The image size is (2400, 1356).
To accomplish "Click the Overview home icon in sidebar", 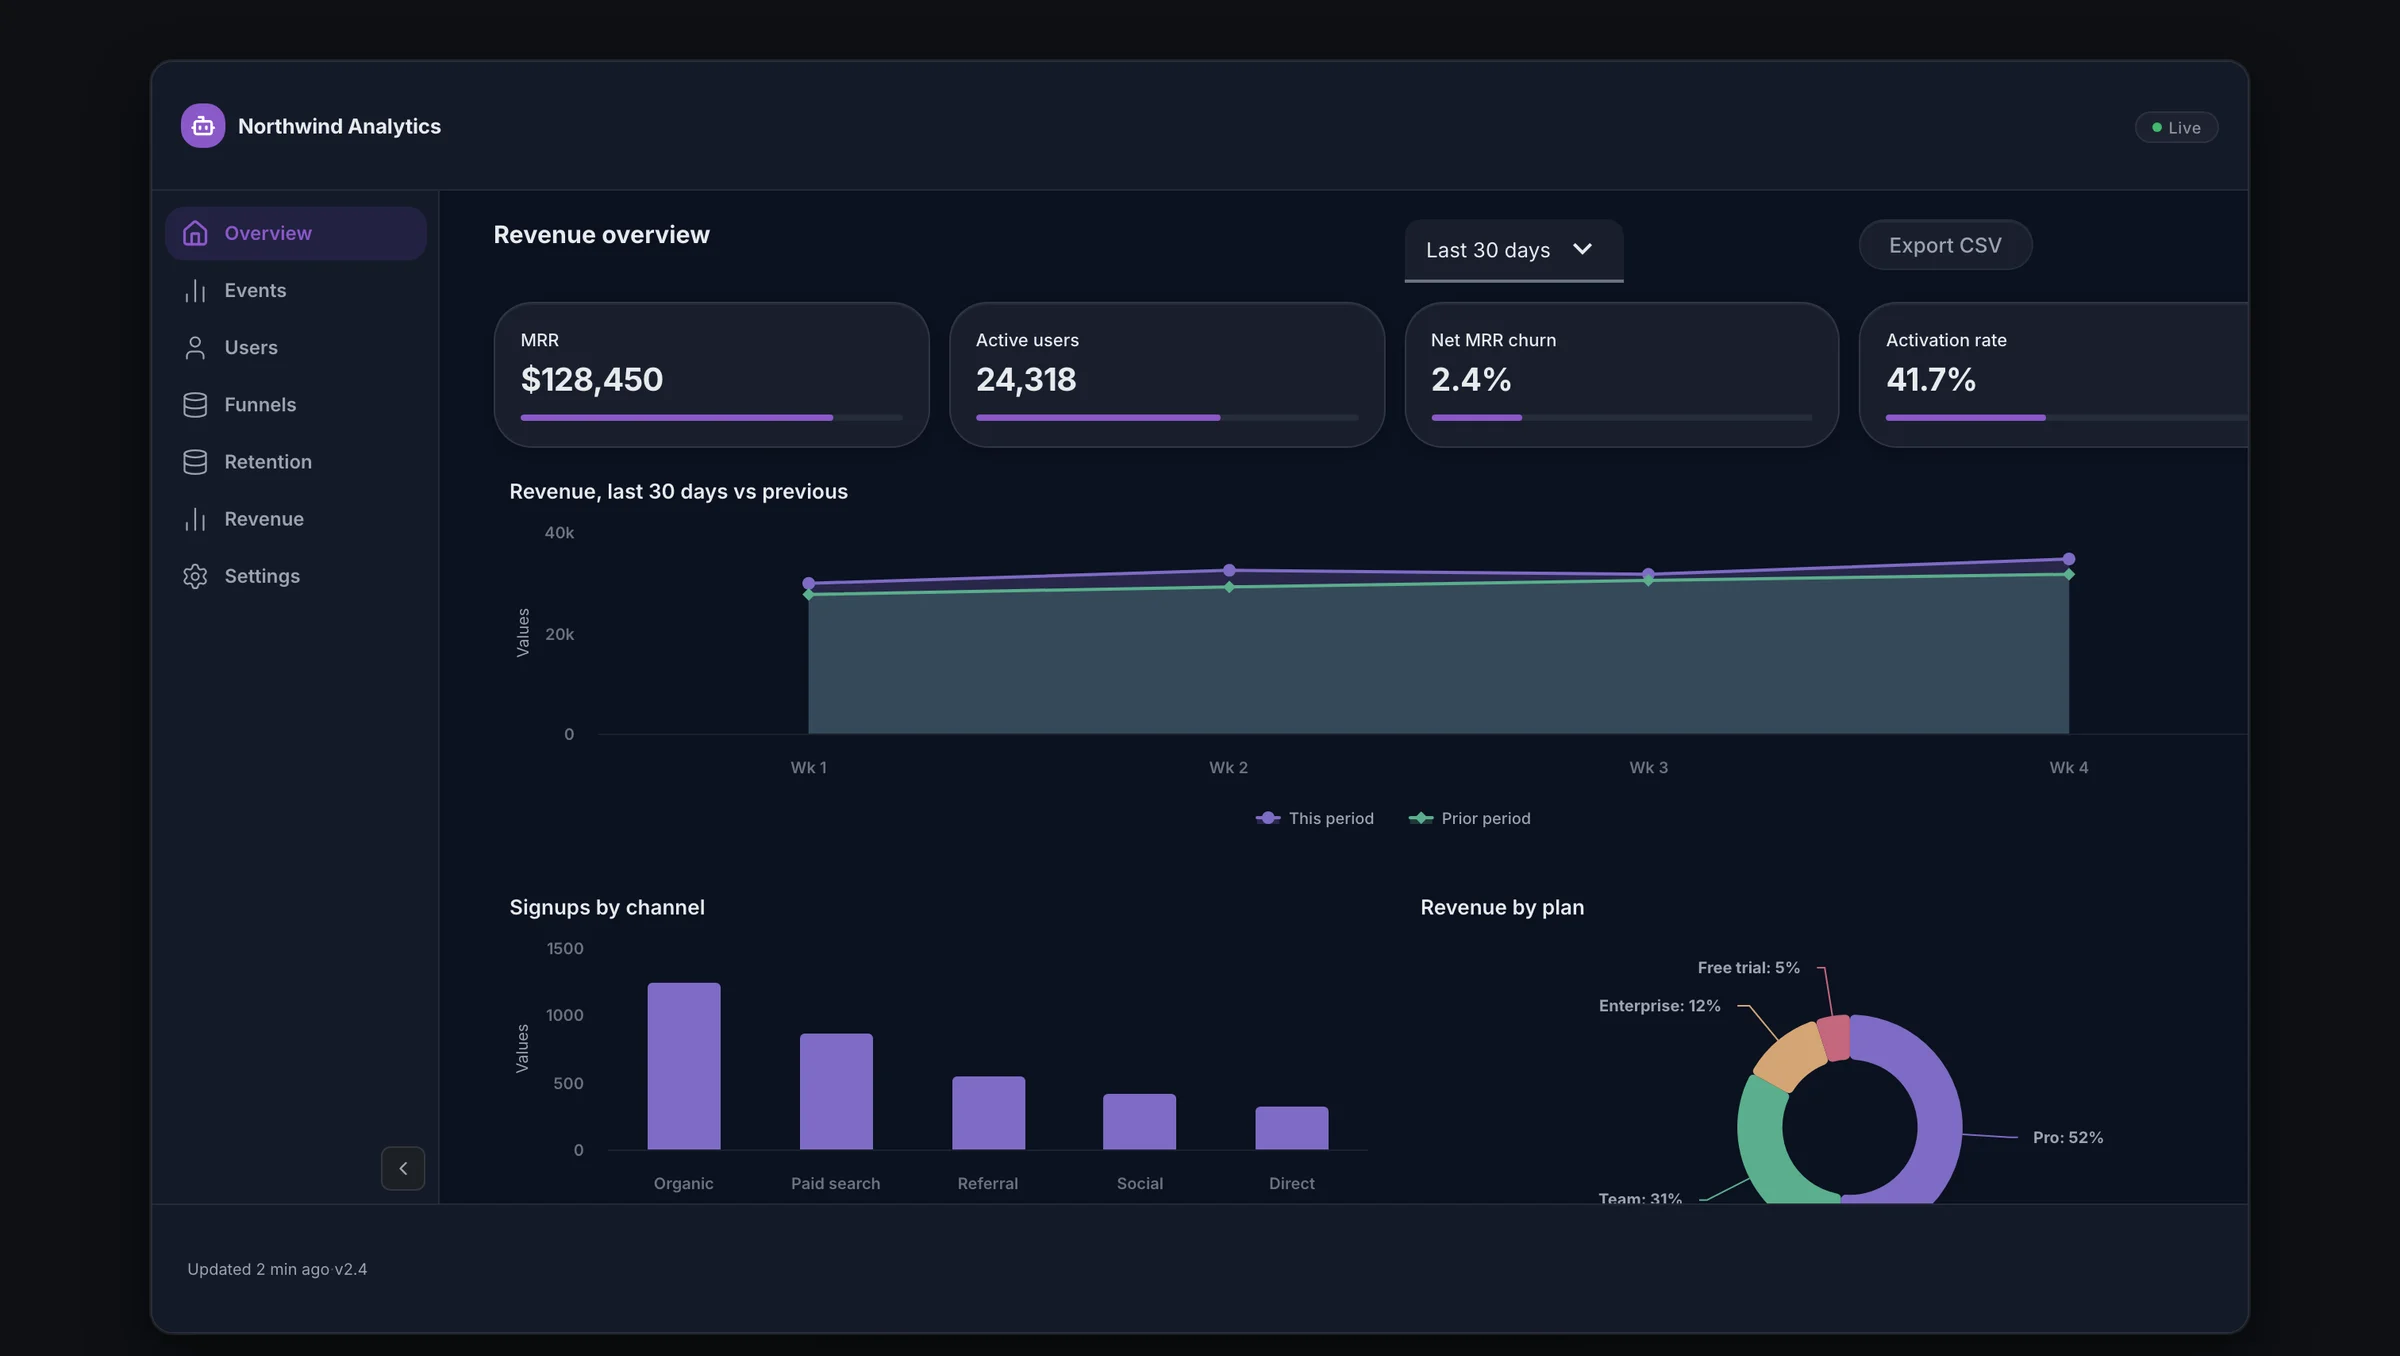I will 195,233.
